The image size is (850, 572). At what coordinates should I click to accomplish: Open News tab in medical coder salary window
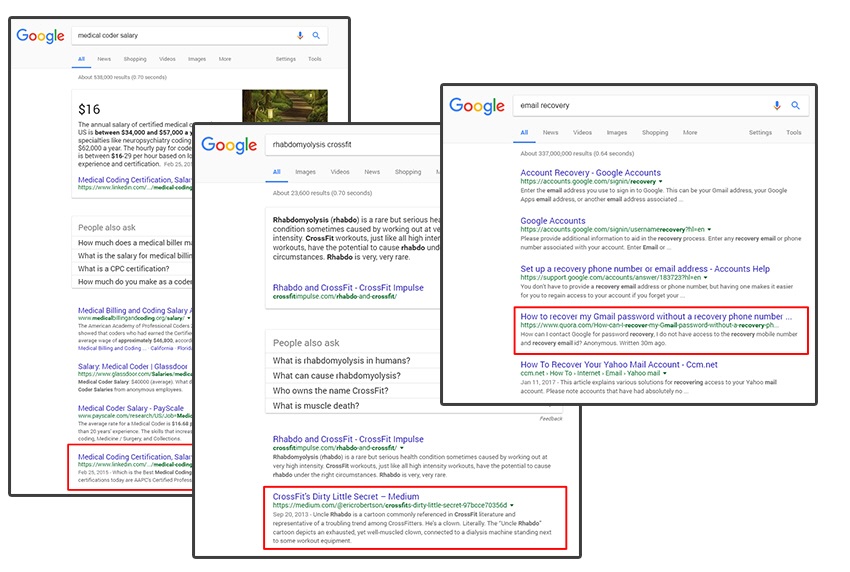(x=104, y=59)
